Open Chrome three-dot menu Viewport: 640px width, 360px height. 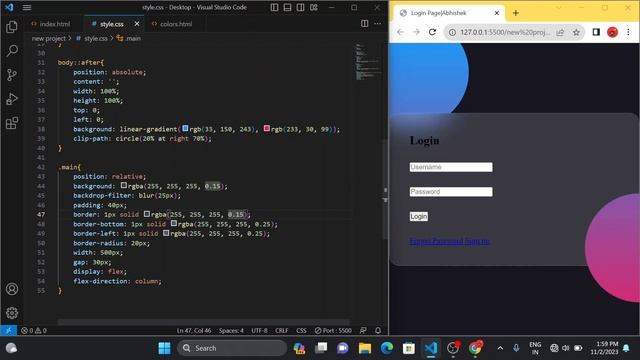pyautogui.click(x=628, y=32)
